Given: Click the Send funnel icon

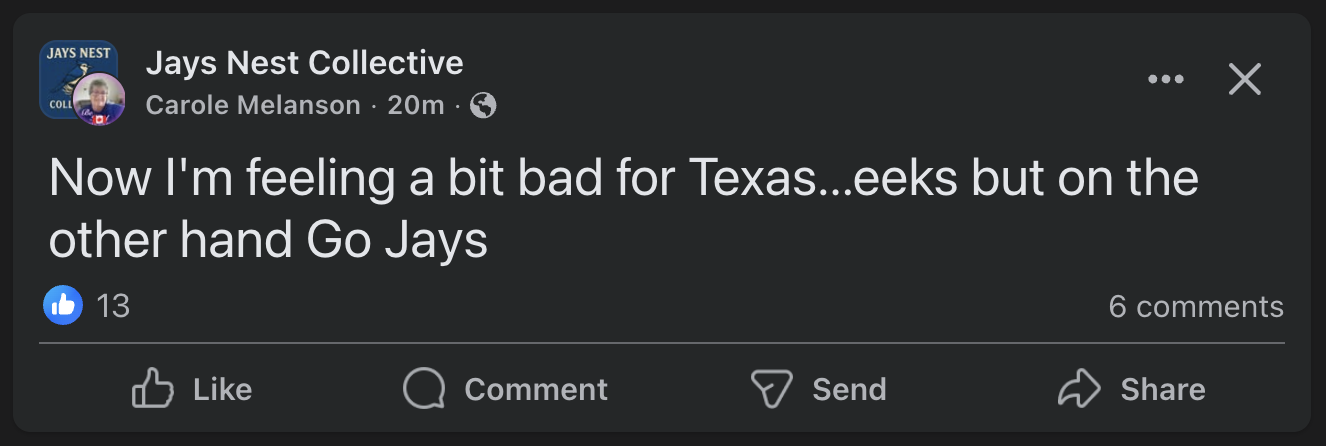Looking at the screenshot, I should click(x=771, y=389).
